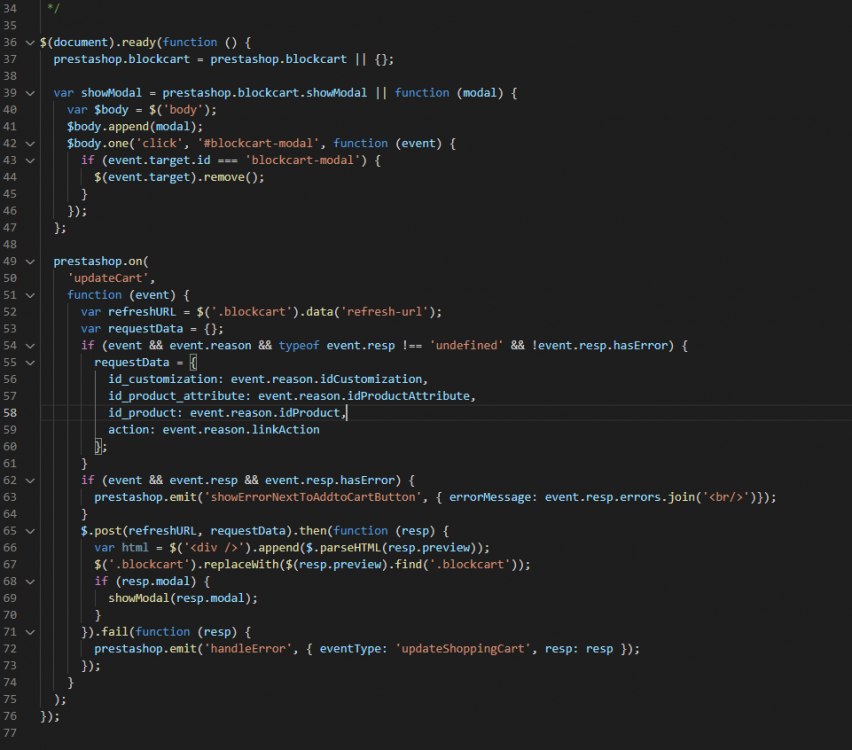Click event.resp.errors.join on line 63
852x750 pixels.
[x=620, y=497]
